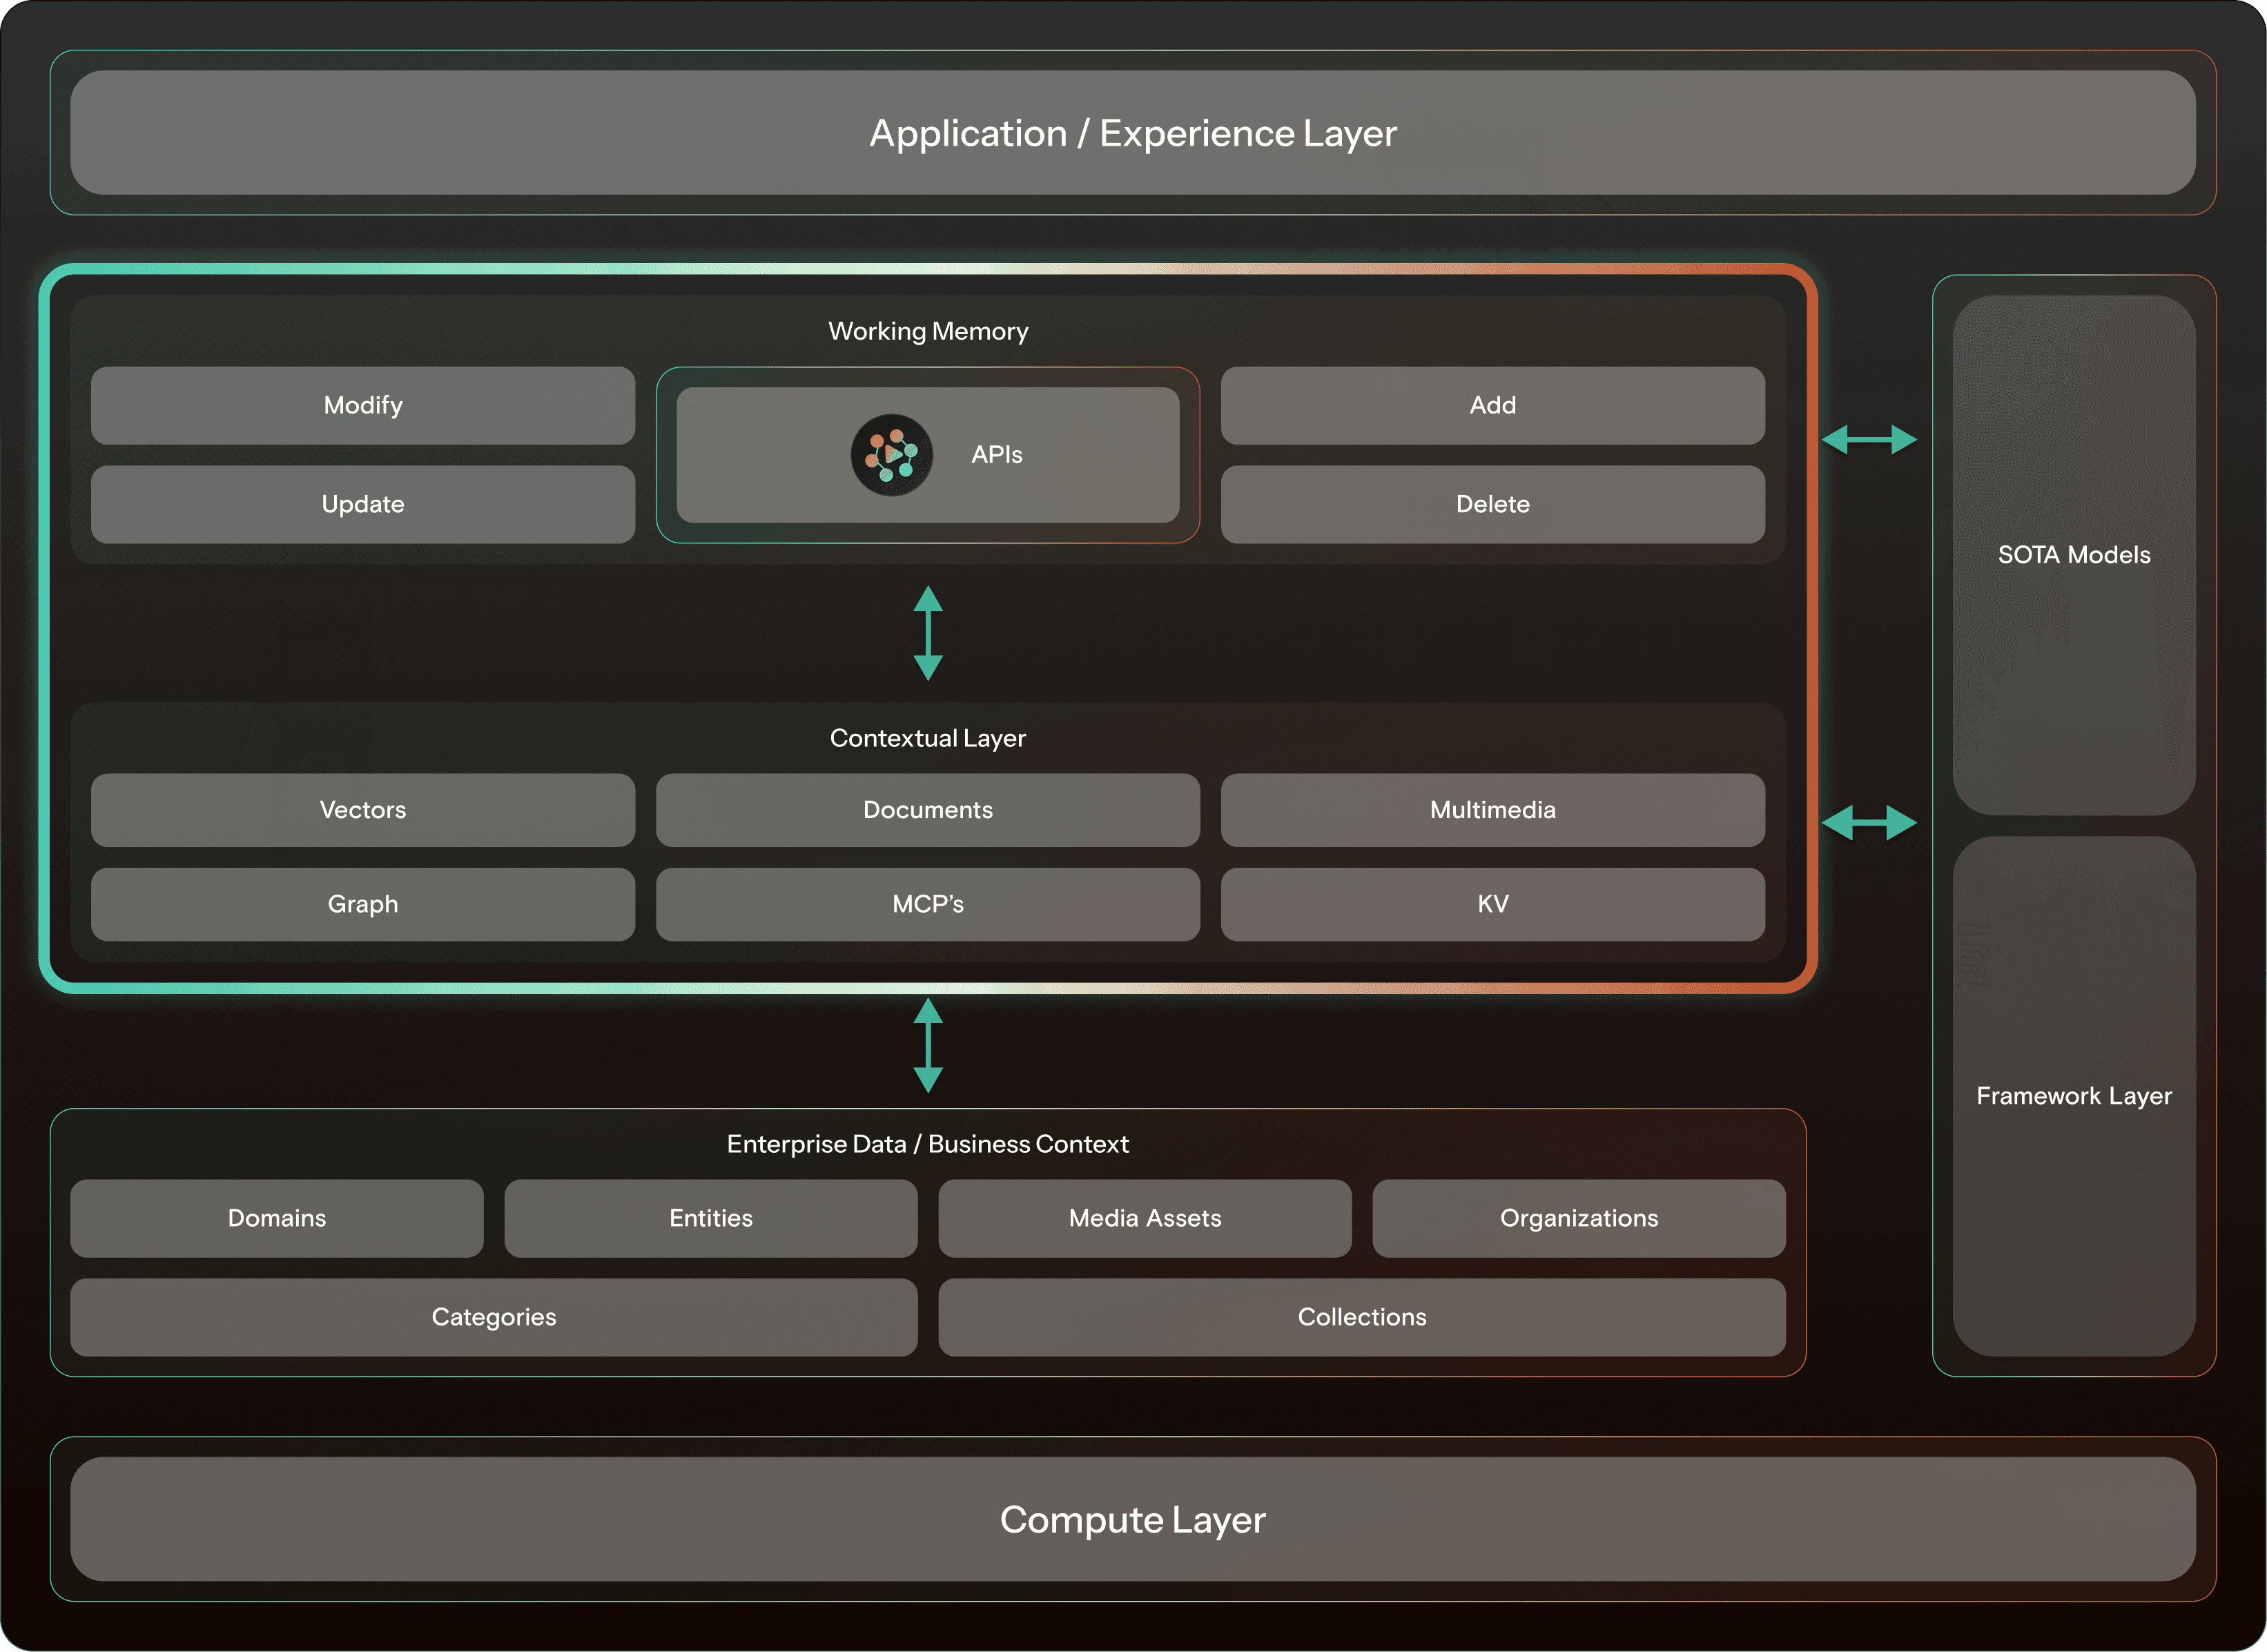Click the MCP's block
The width and height of the screenshot is (2267, 1652).
point(928,904)
